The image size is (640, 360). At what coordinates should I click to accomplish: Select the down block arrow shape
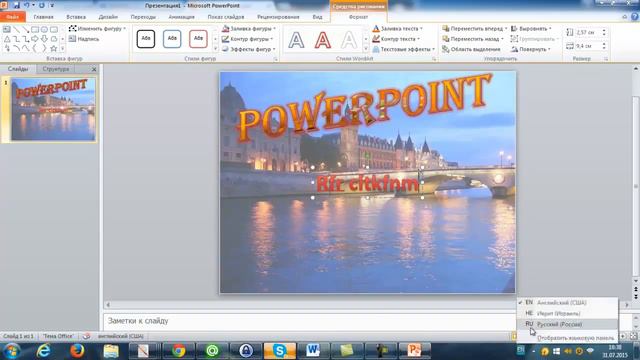(44, 39)
